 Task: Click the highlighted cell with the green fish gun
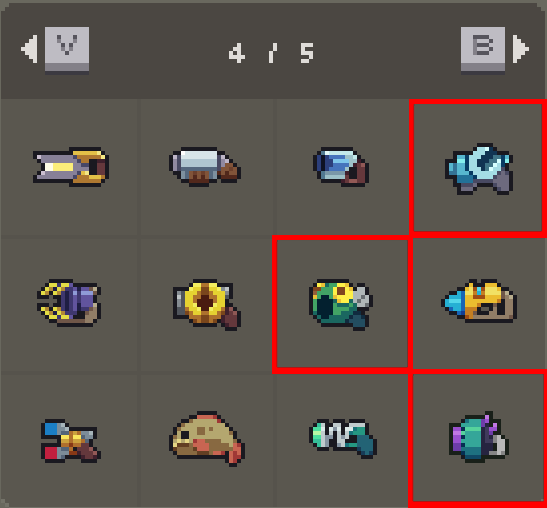[x=342, y=304]
